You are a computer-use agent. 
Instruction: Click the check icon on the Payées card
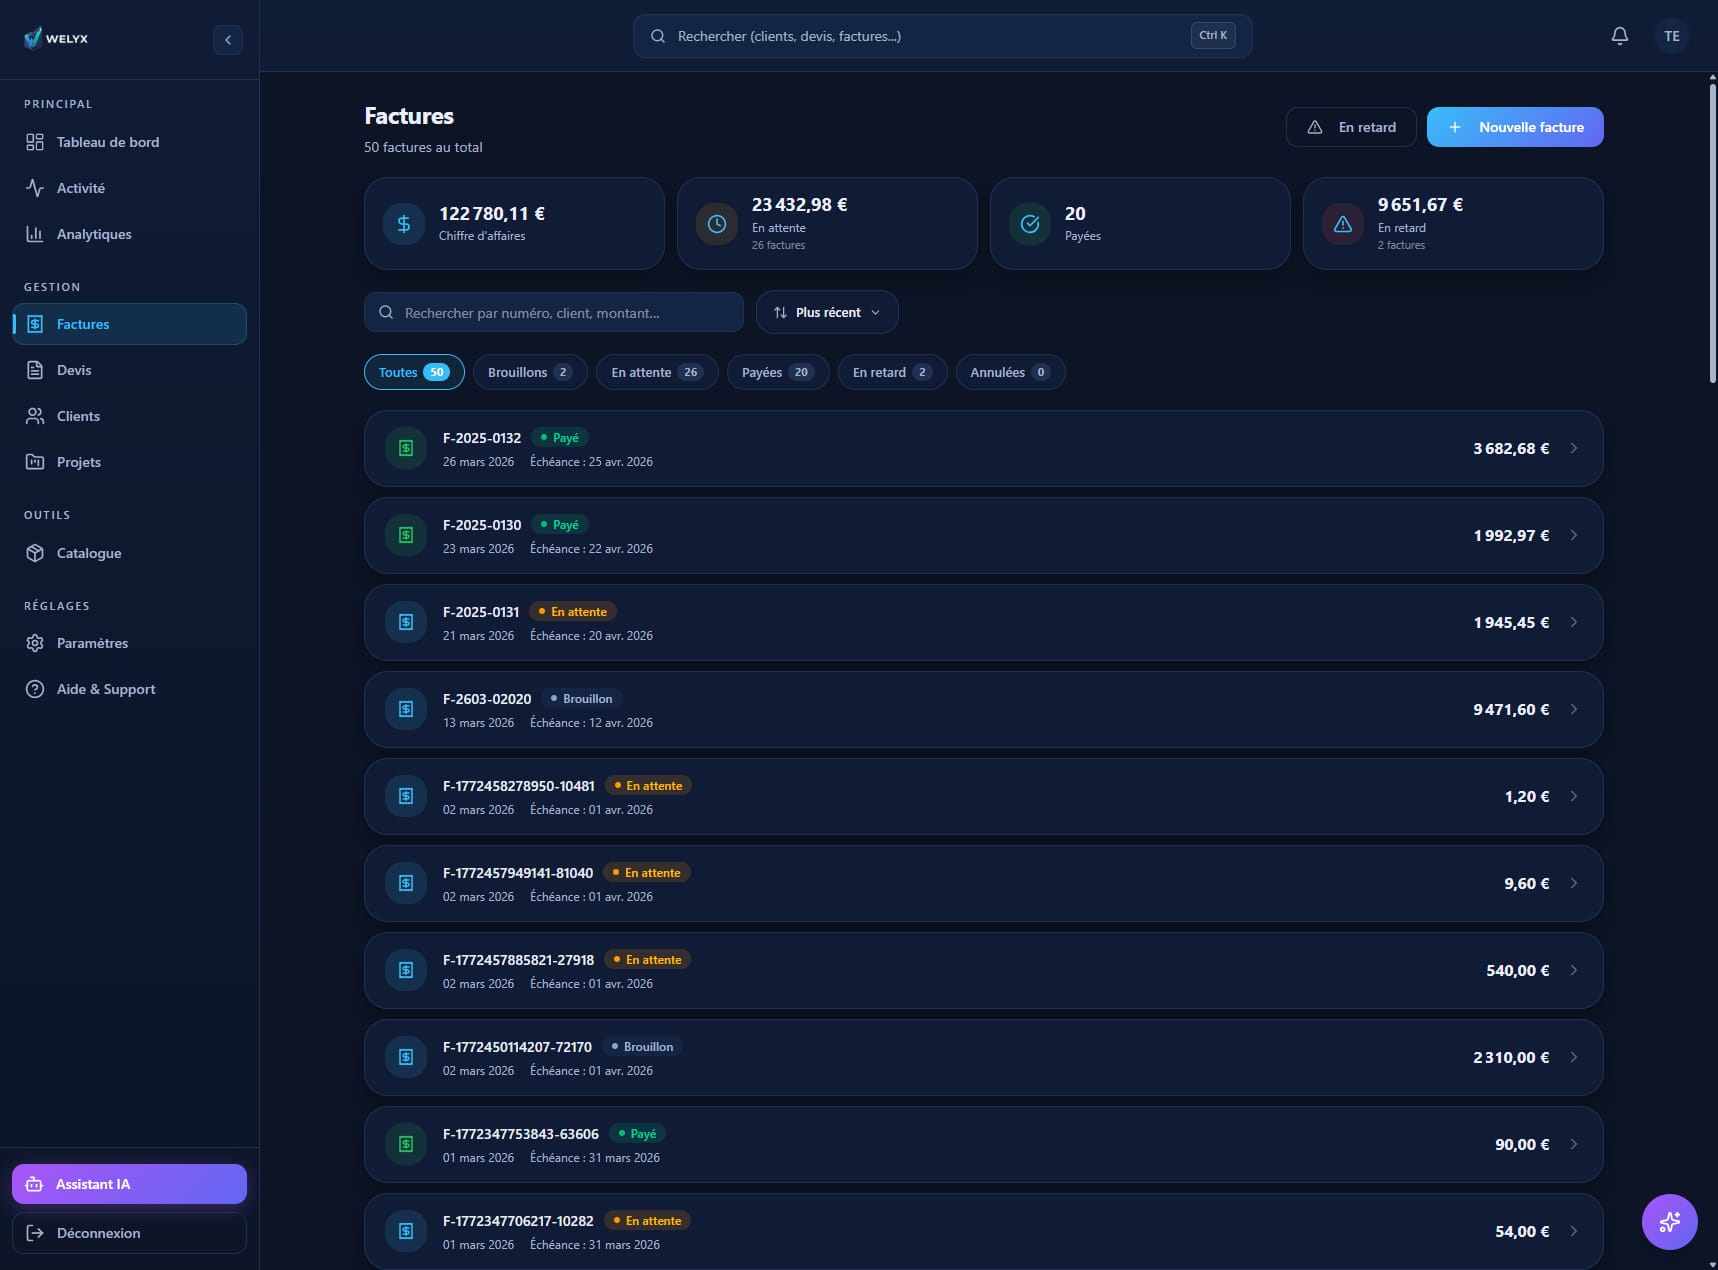(1030, 224)
